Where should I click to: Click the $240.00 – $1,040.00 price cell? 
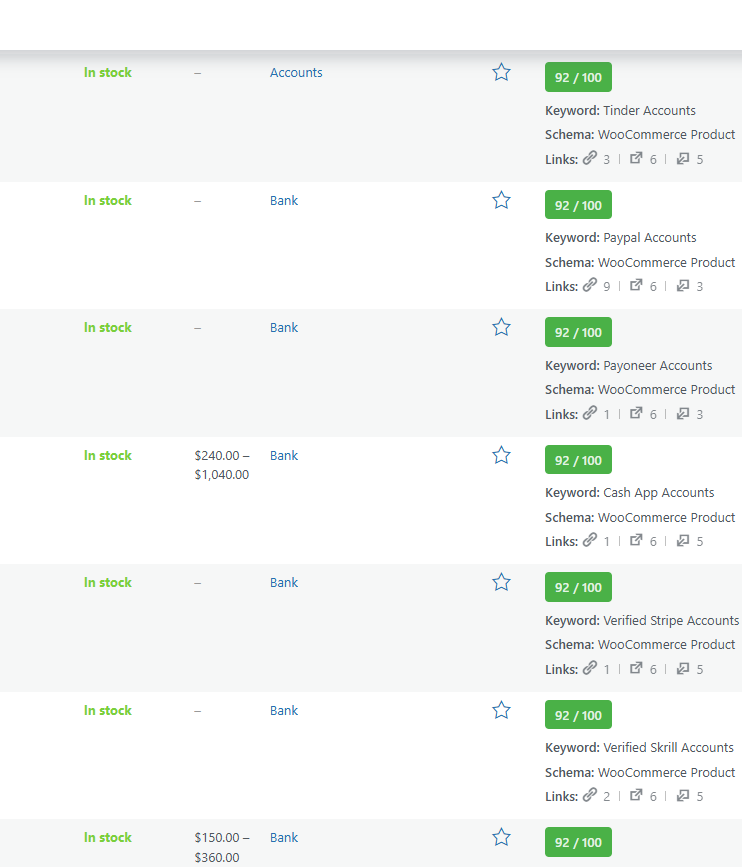tap(221, 465)
